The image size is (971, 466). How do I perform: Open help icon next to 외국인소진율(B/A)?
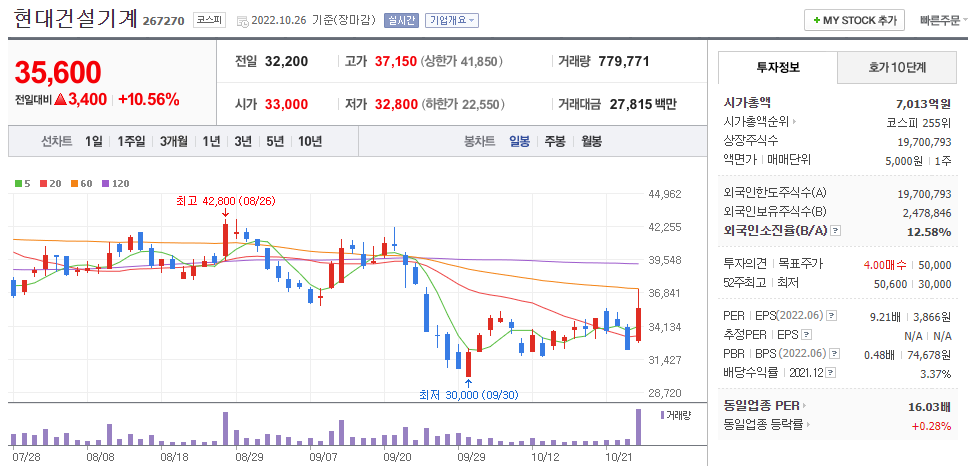(x=835, y=230)
